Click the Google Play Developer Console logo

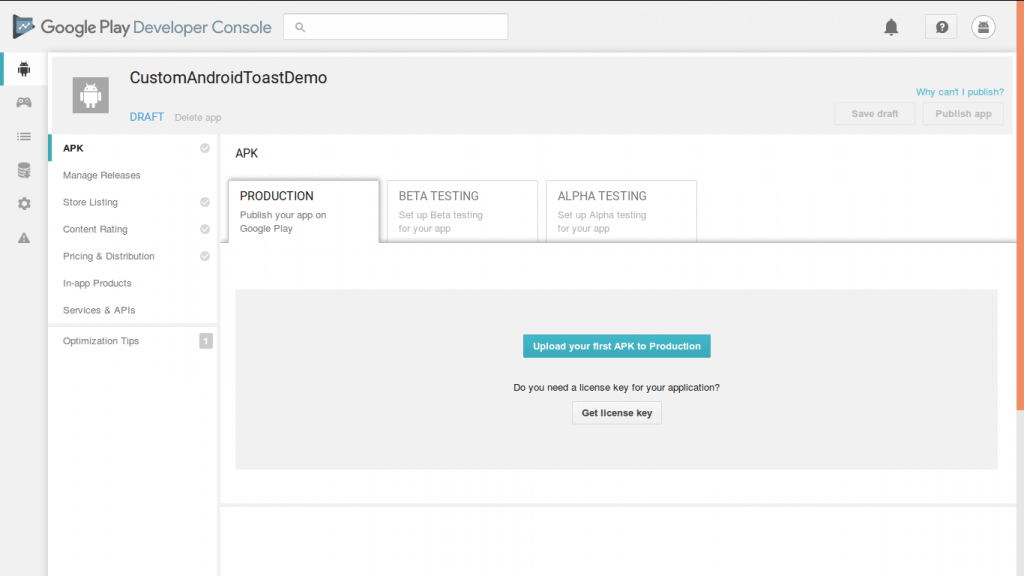click(x=142, y=27)
